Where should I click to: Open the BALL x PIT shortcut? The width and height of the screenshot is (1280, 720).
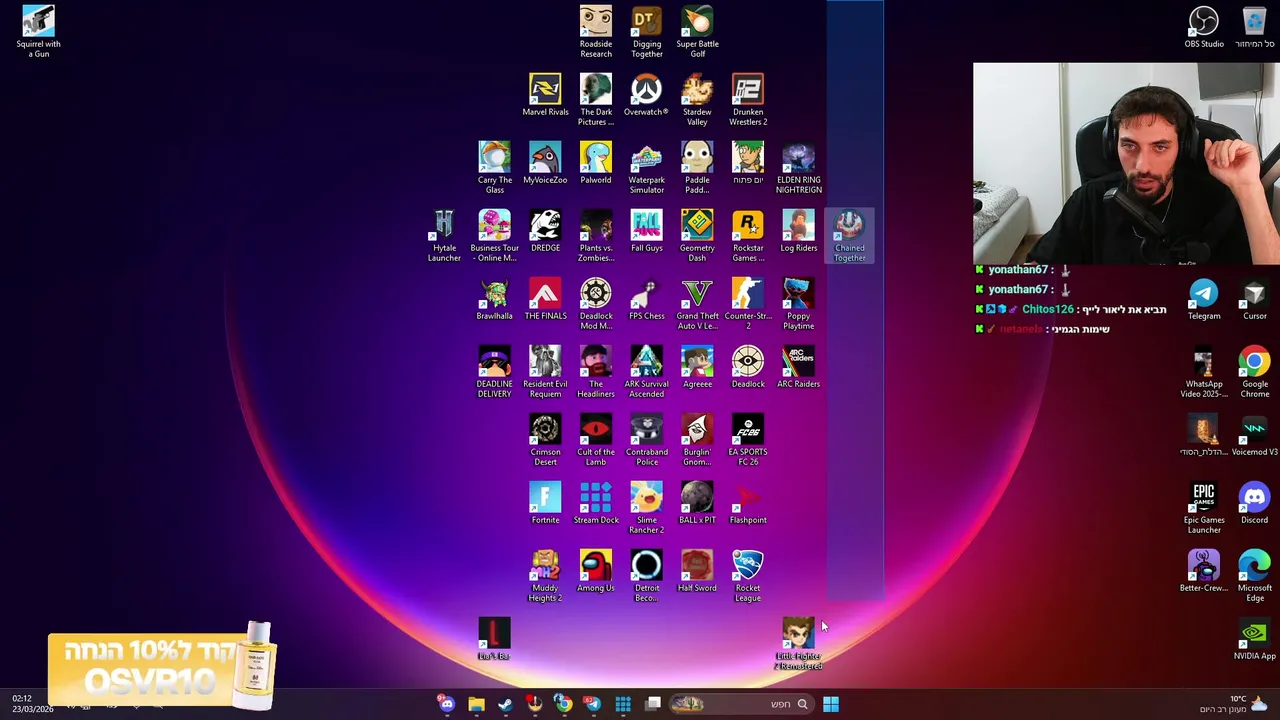(x=697, y=503)
